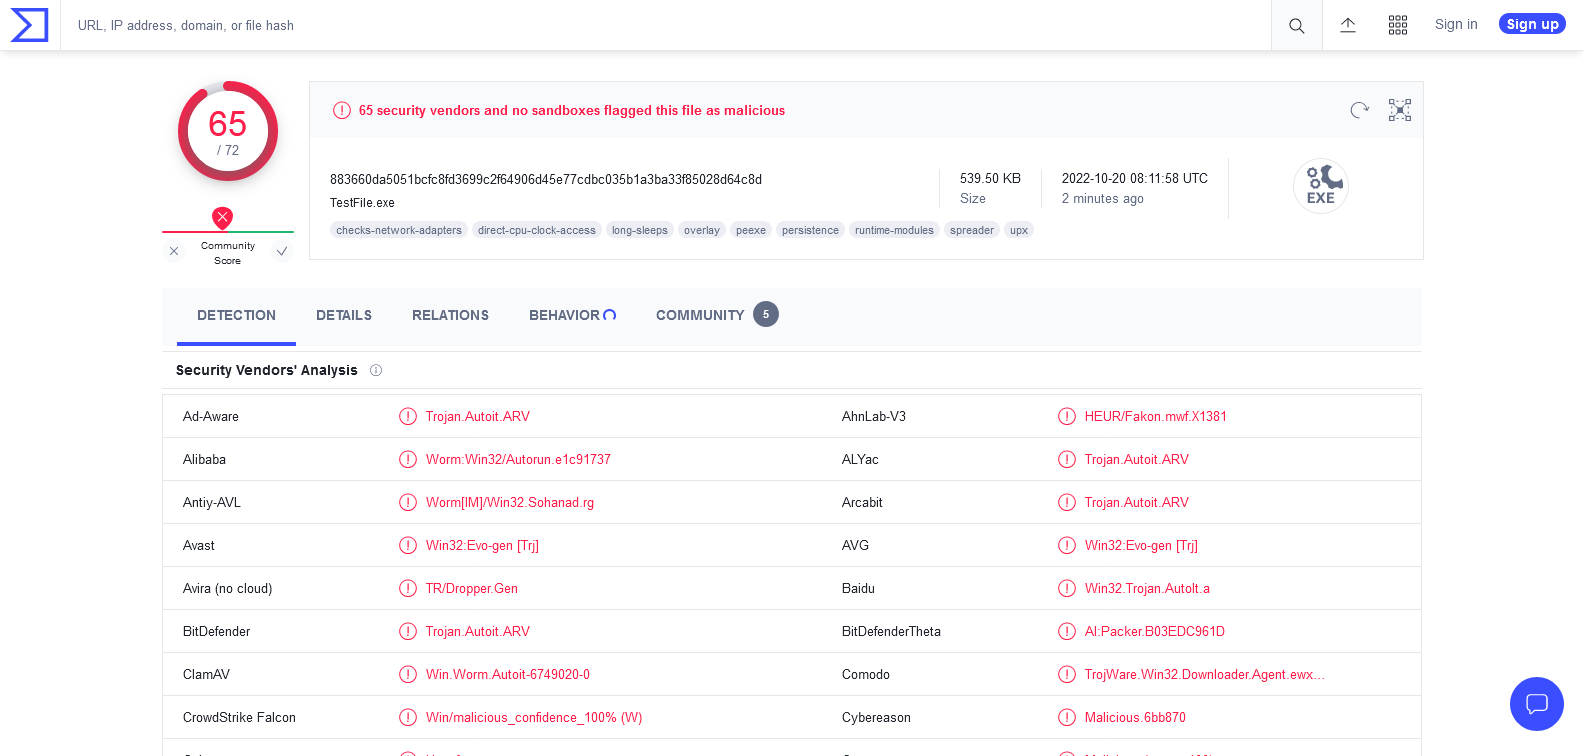
Task: Click the Malicious.6bb870 result
Action: point(1135,717)
